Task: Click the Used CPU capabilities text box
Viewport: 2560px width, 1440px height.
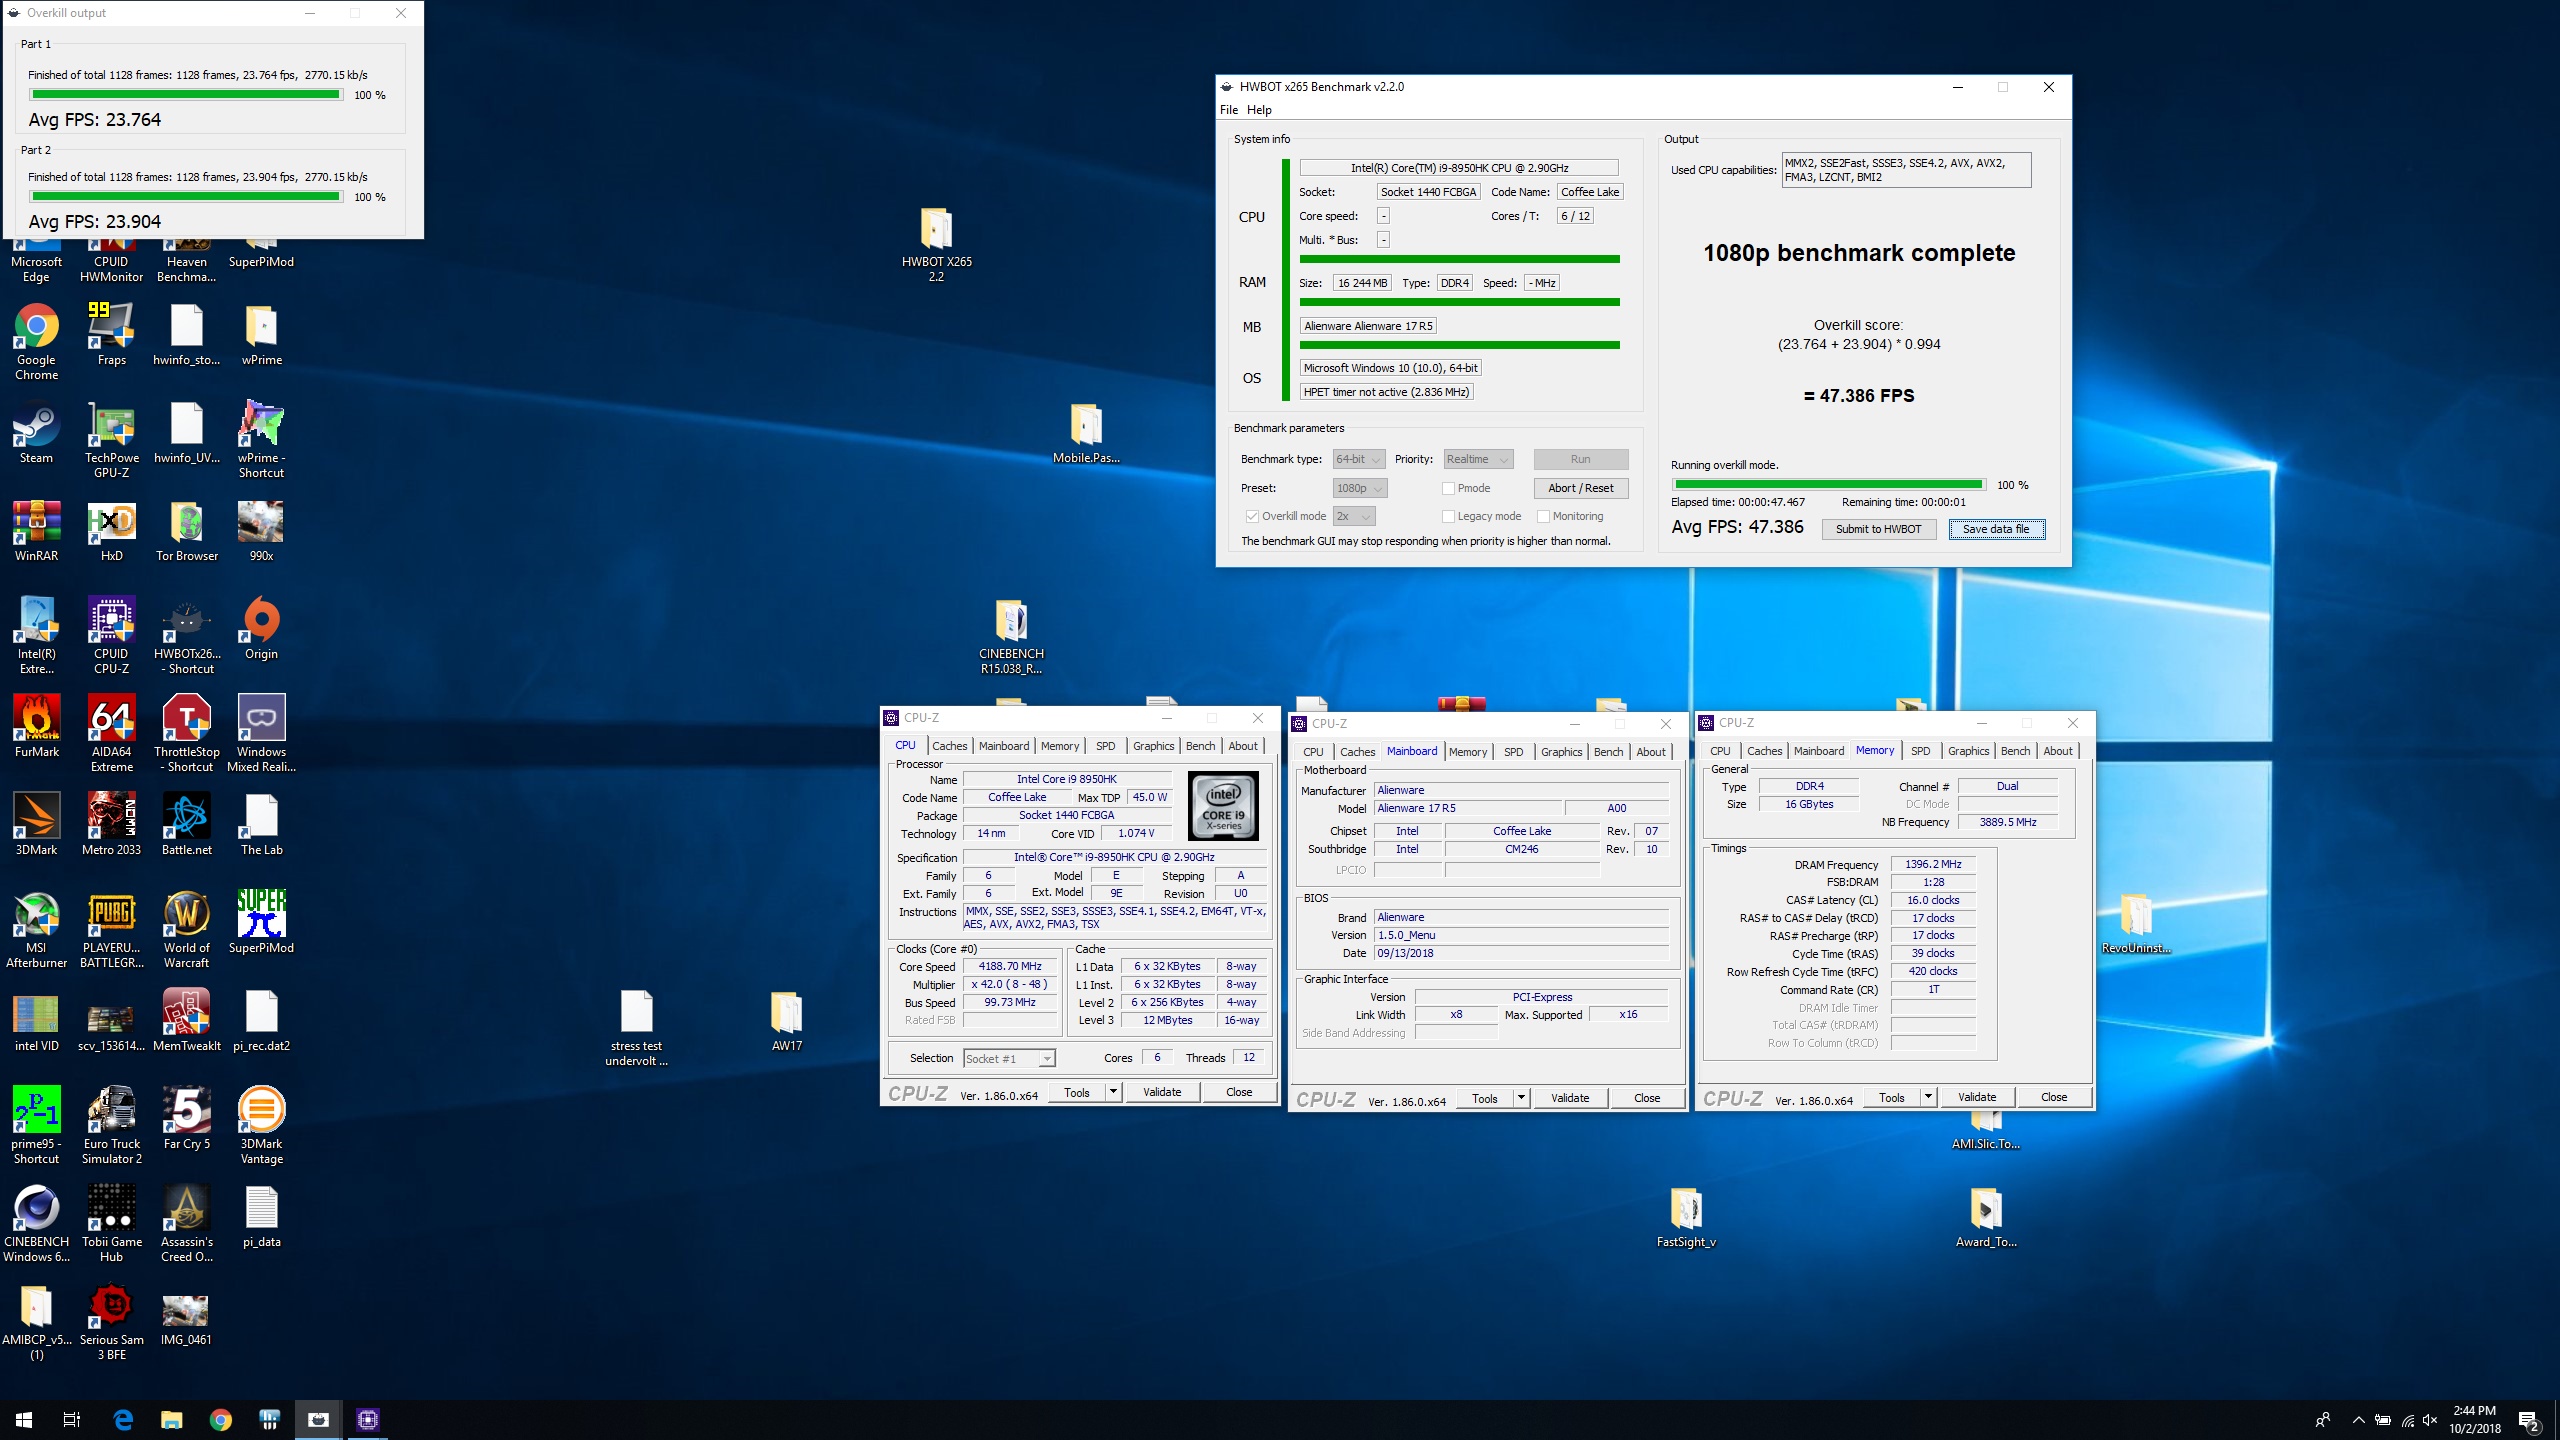Action: (1906, 170)
